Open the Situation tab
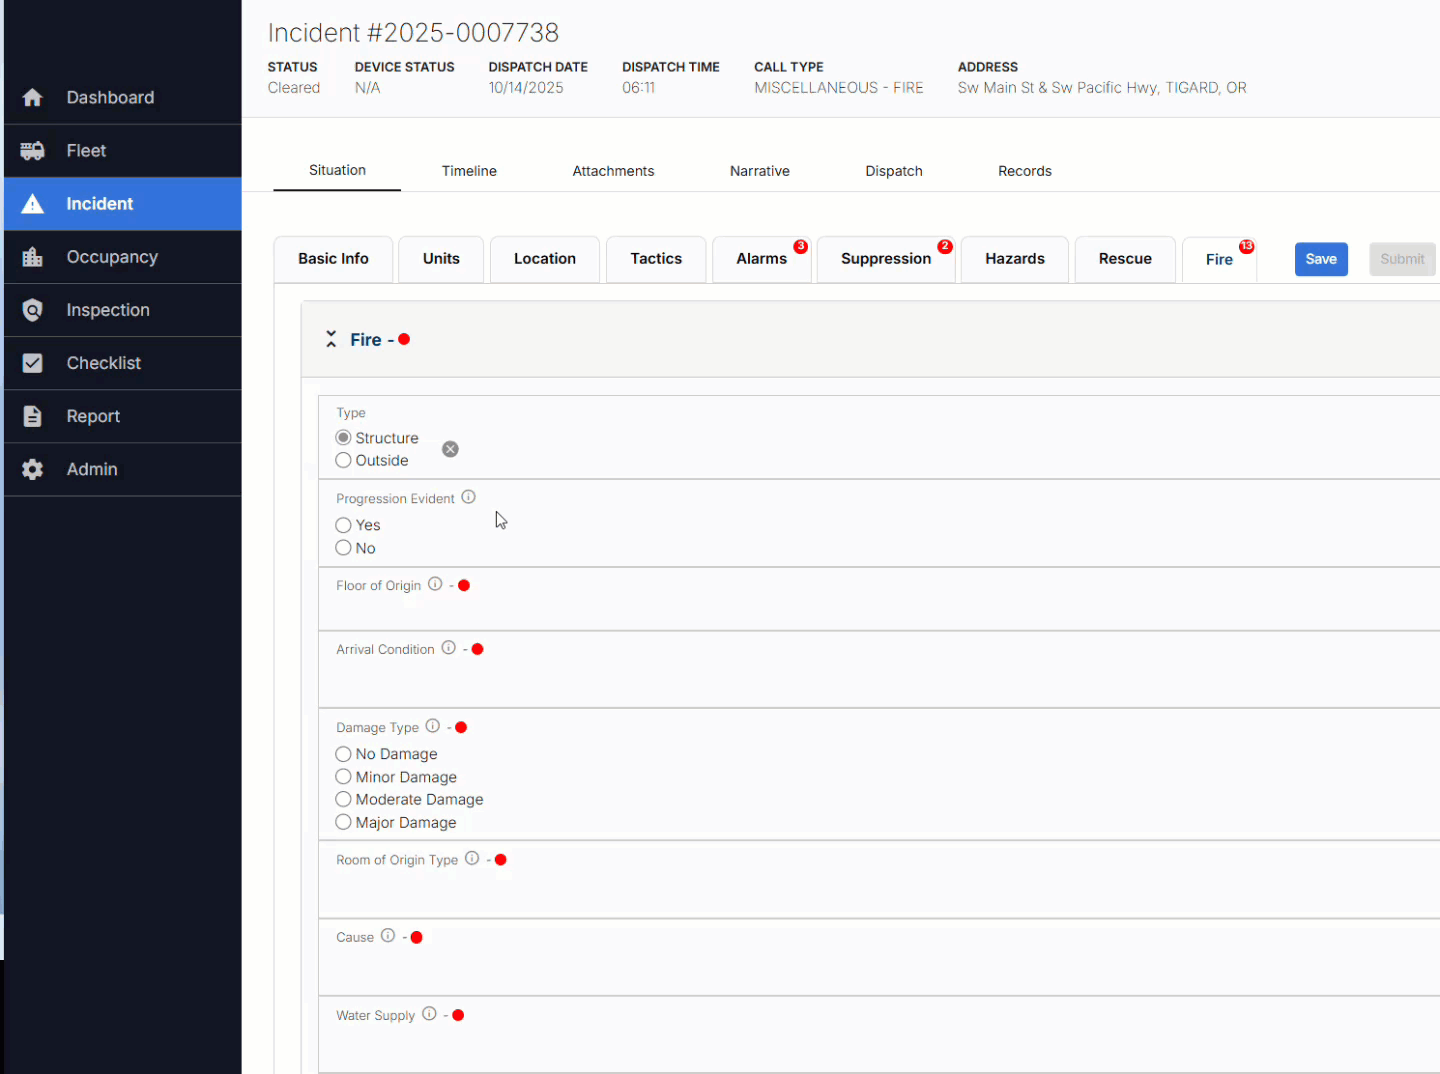 pos(337,170)
